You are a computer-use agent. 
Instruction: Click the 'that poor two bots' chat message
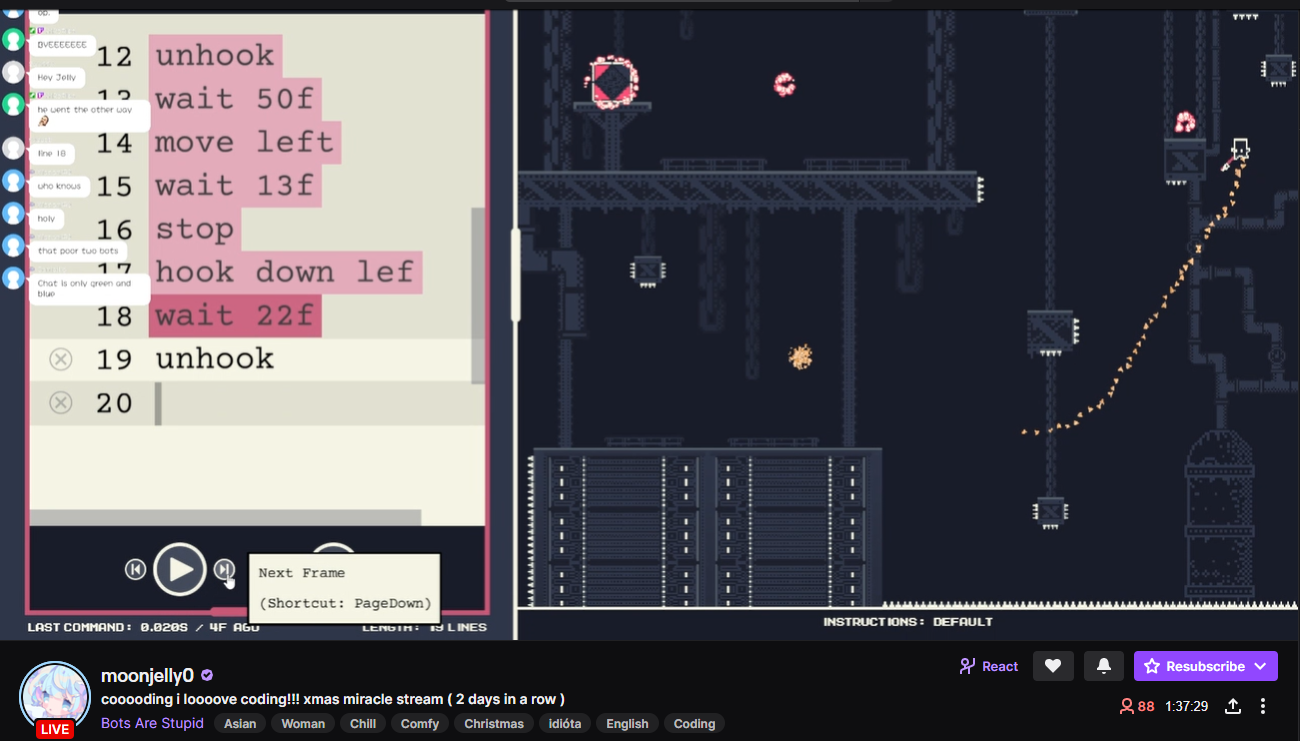[78, 251]
